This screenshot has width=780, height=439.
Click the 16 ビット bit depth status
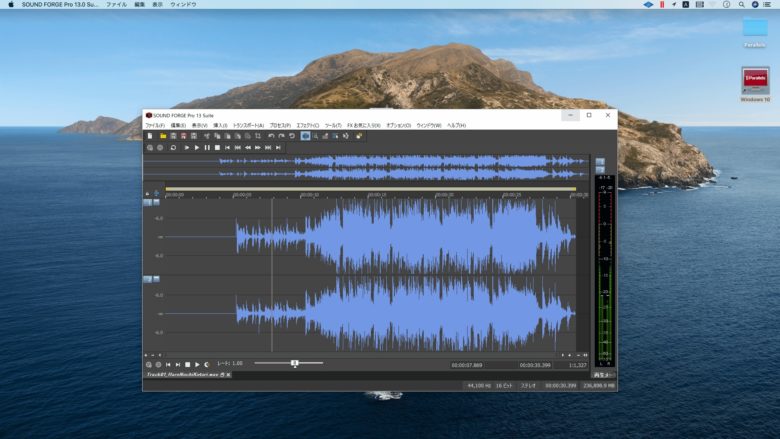pyautogui.click(x=504, y=385)
